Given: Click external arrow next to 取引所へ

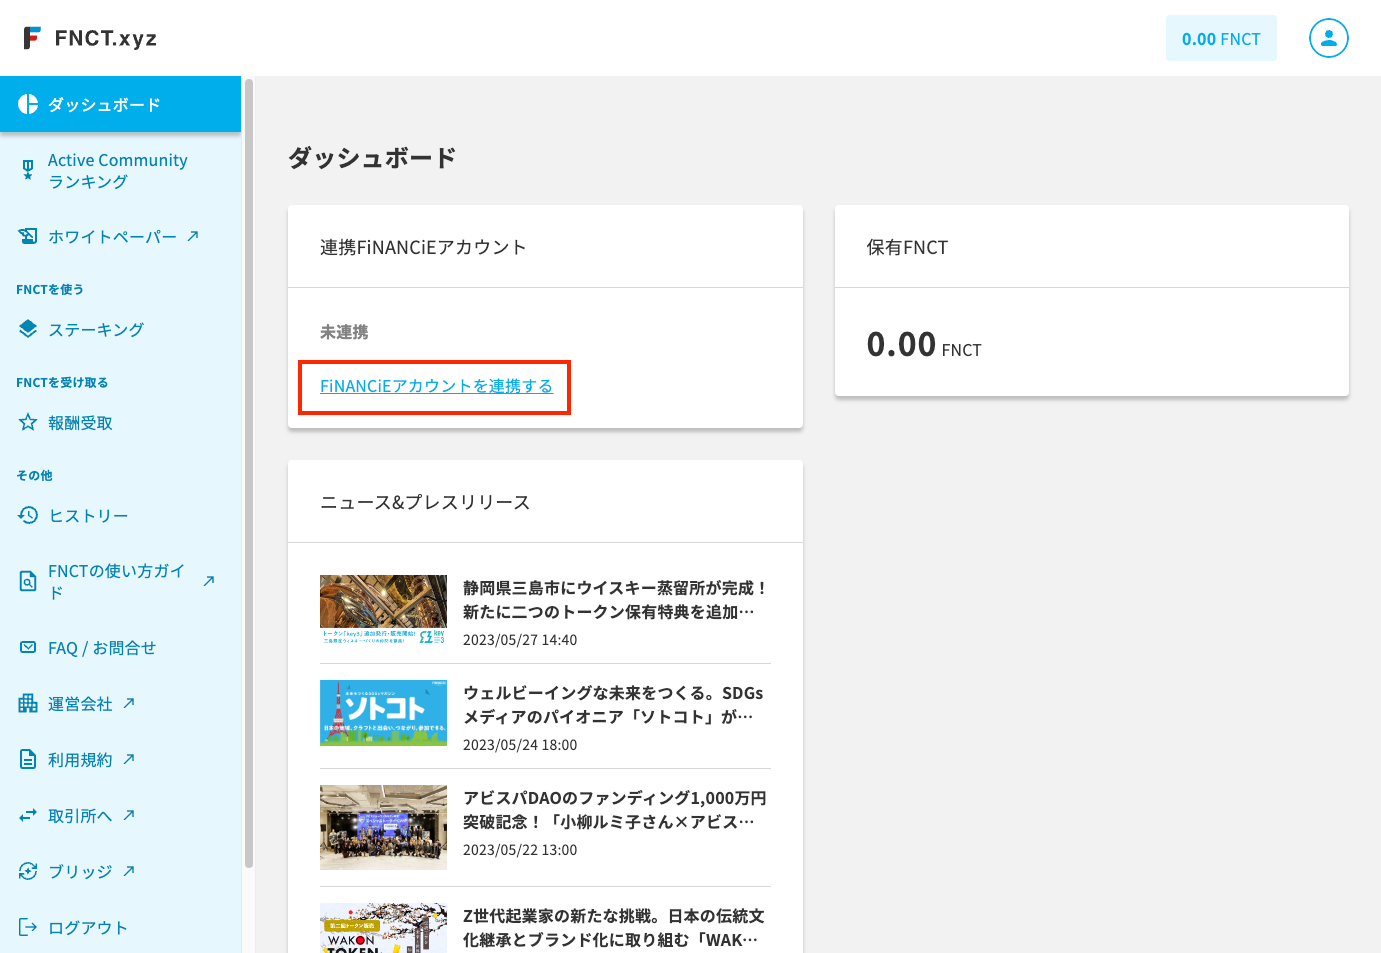Looking at the screenshot, I should [x=129, y=815].
